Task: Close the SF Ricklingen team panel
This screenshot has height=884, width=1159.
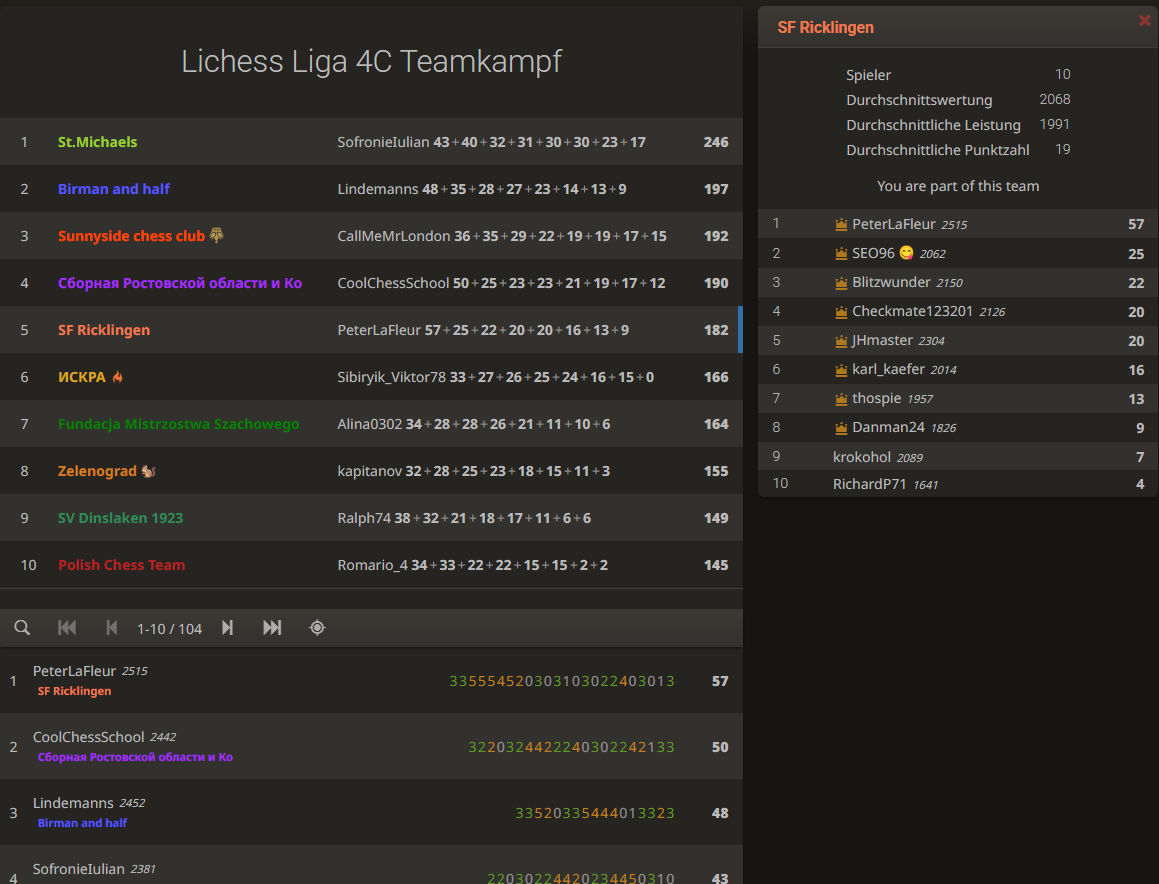Action: pyautogui.click(x=1144, y=19)
